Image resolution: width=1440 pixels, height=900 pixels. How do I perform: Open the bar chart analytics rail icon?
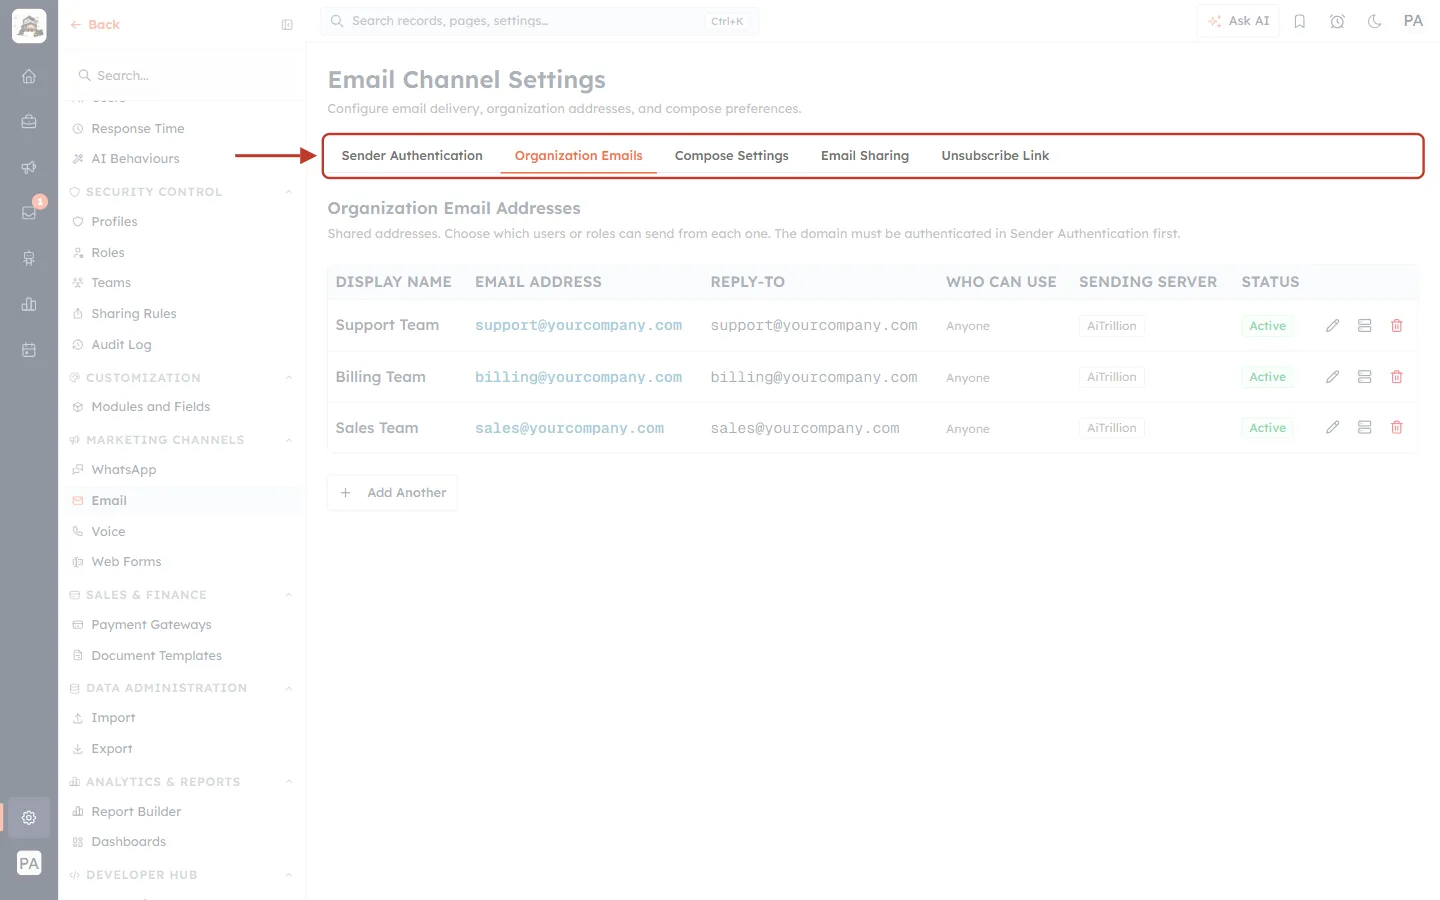[x=29, y=304]
